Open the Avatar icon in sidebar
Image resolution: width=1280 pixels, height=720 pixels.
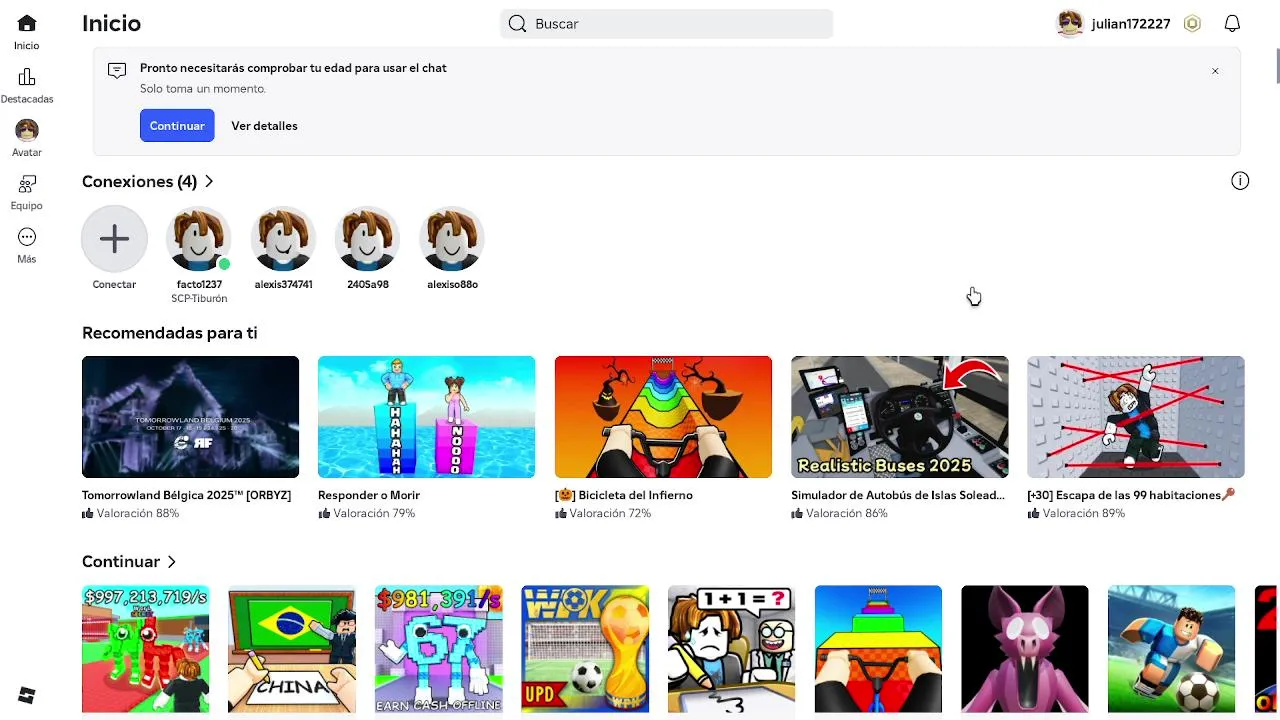[x=27, y=130]
